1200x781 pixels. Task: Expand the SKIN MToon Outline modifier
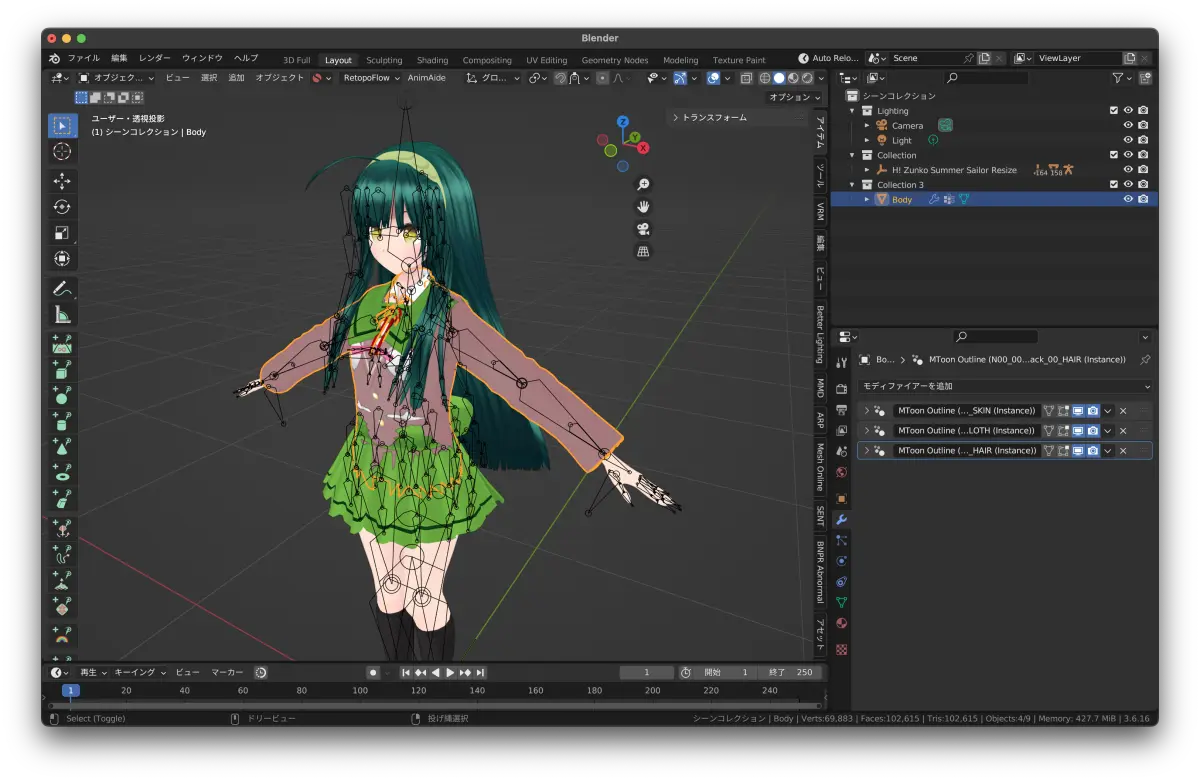(866, 410)
